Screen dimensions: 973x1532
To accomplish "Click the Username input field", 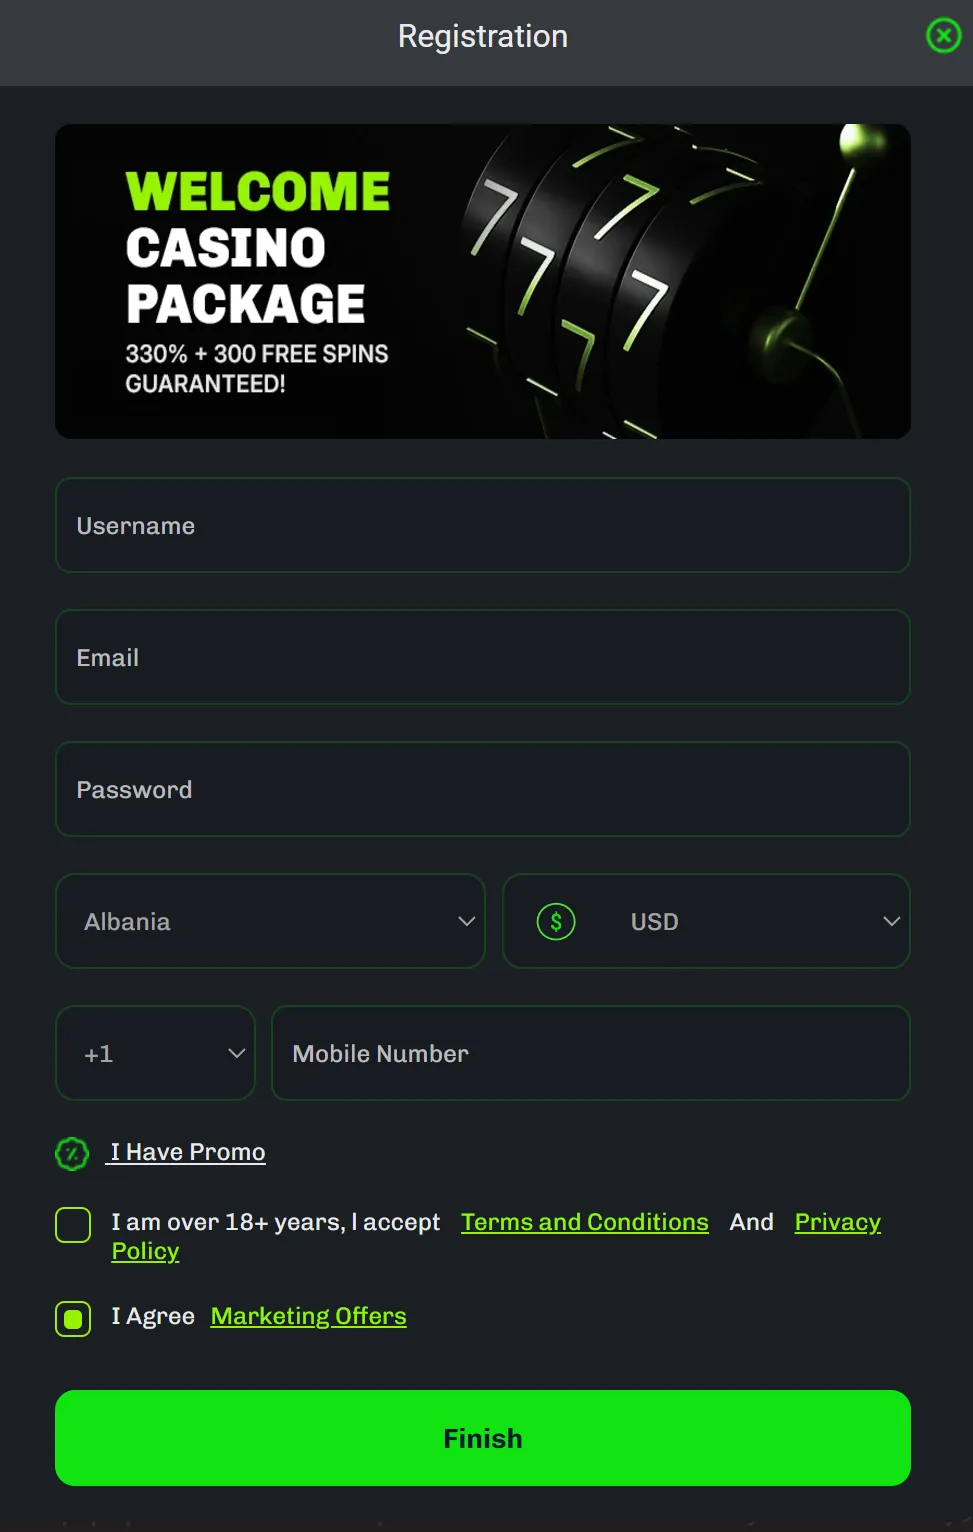I will 483,525.
